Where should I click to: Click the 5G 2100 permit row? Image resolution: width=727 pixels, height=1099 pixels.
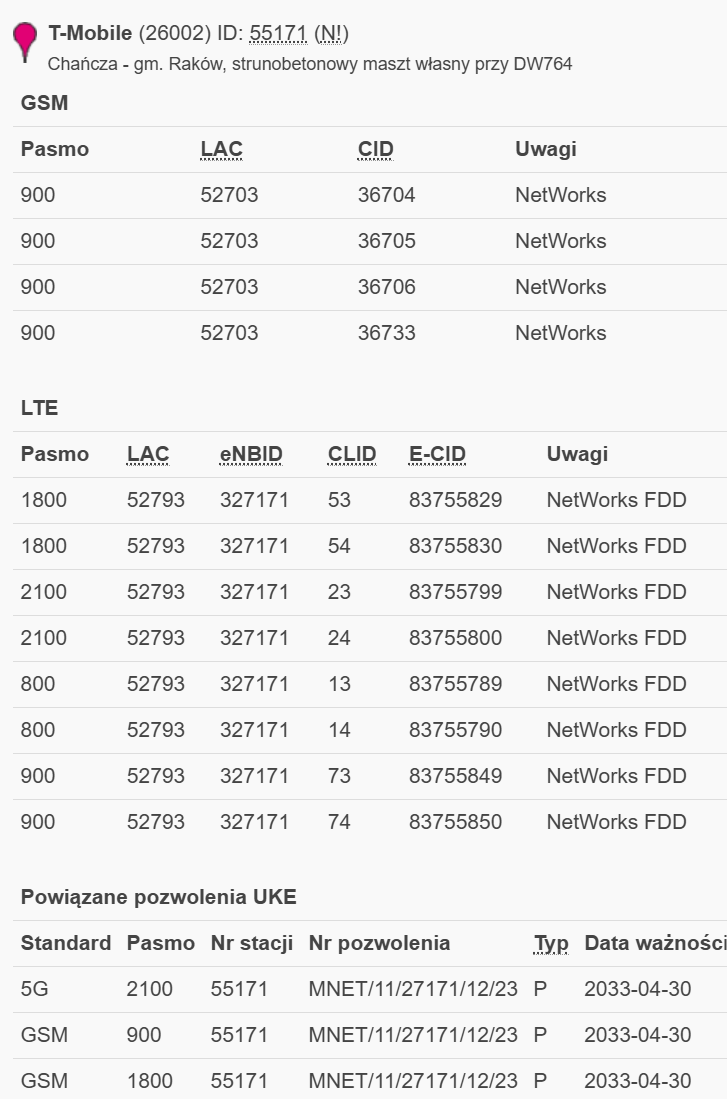coord(369,989)
